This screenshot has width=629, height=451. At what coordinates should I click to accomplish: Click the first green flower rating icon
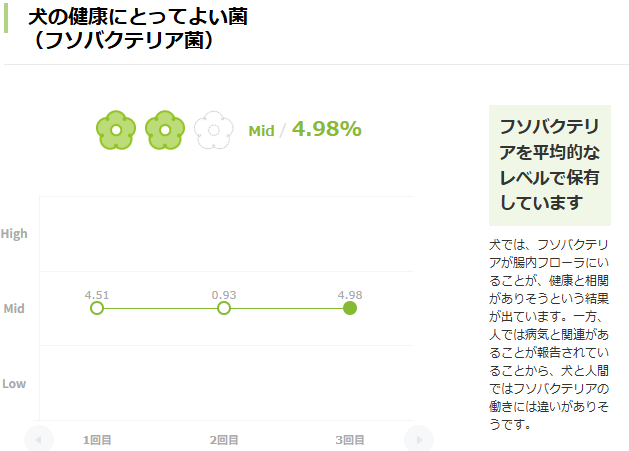(x=115, y=130)
